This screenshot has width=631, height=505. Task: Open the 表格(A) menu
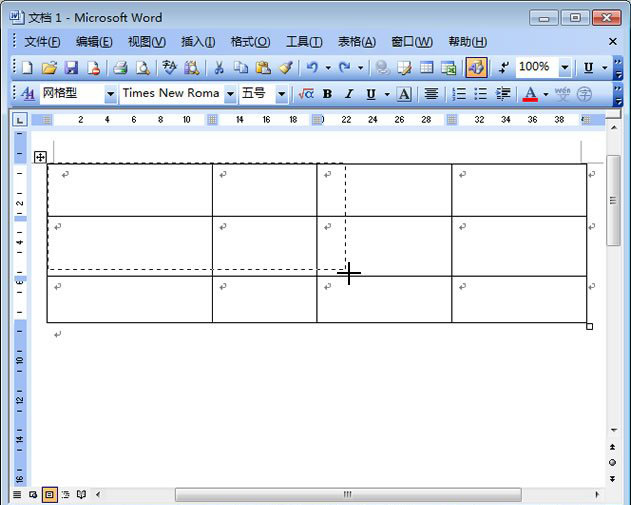pos(356,42)
